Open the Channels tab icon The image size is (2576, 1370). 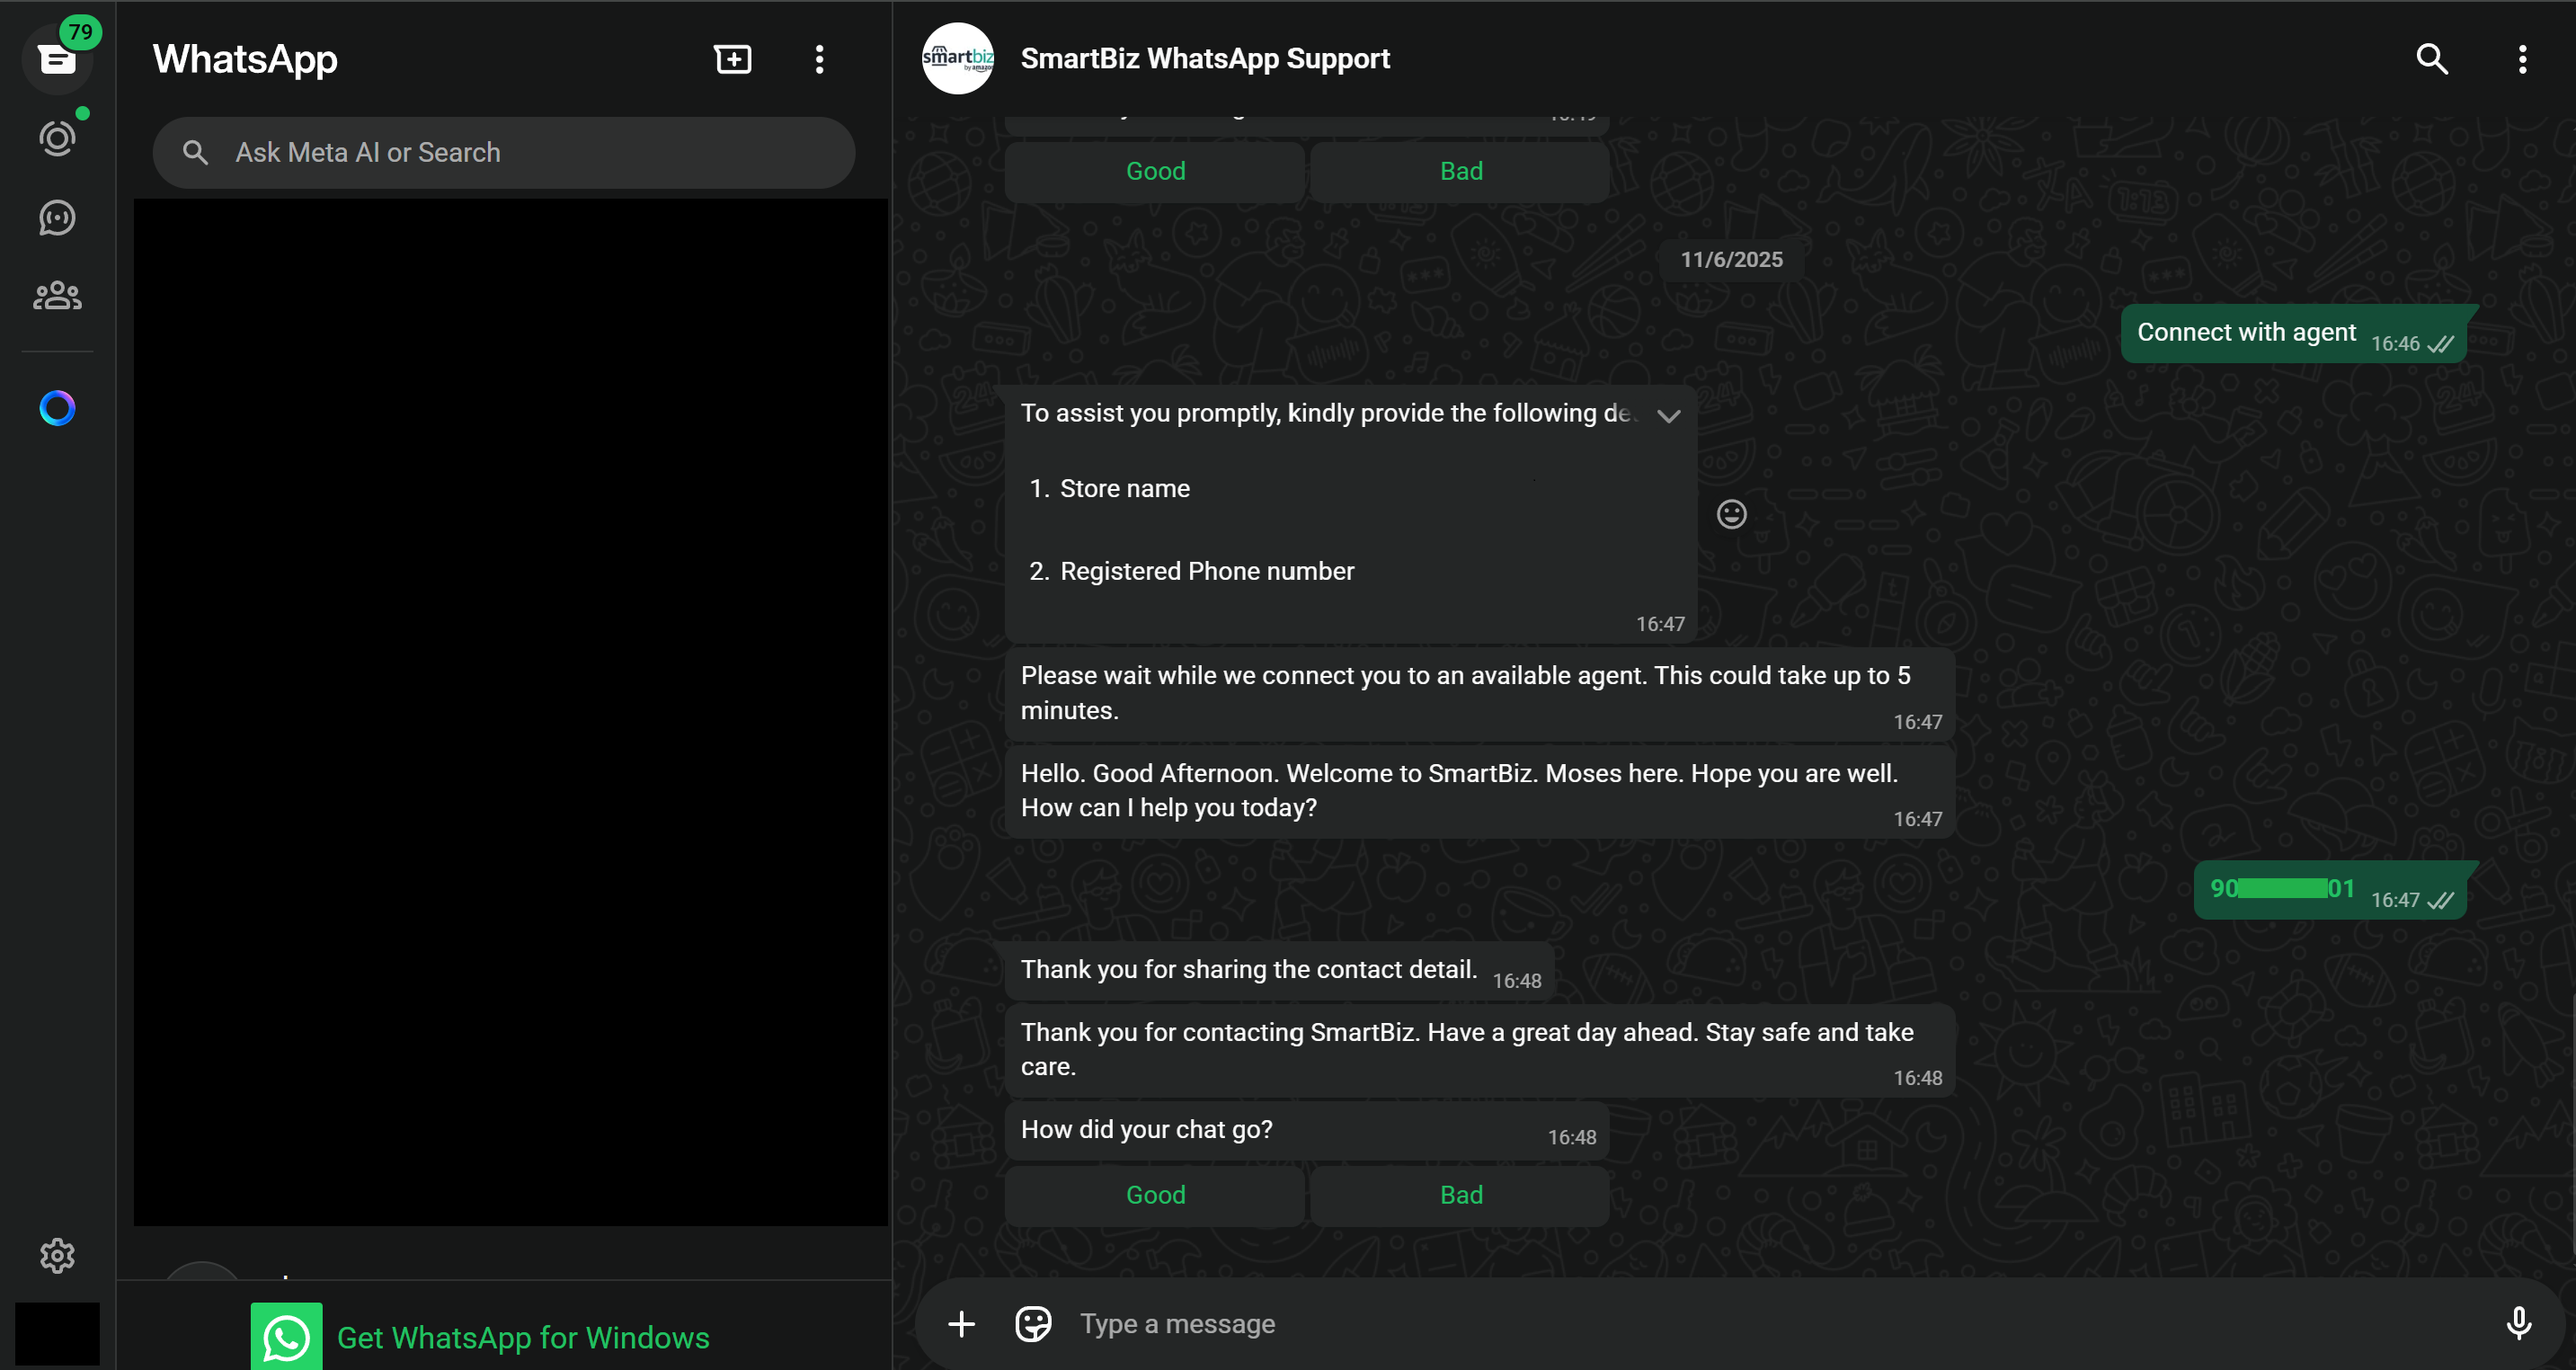point(57,217)
